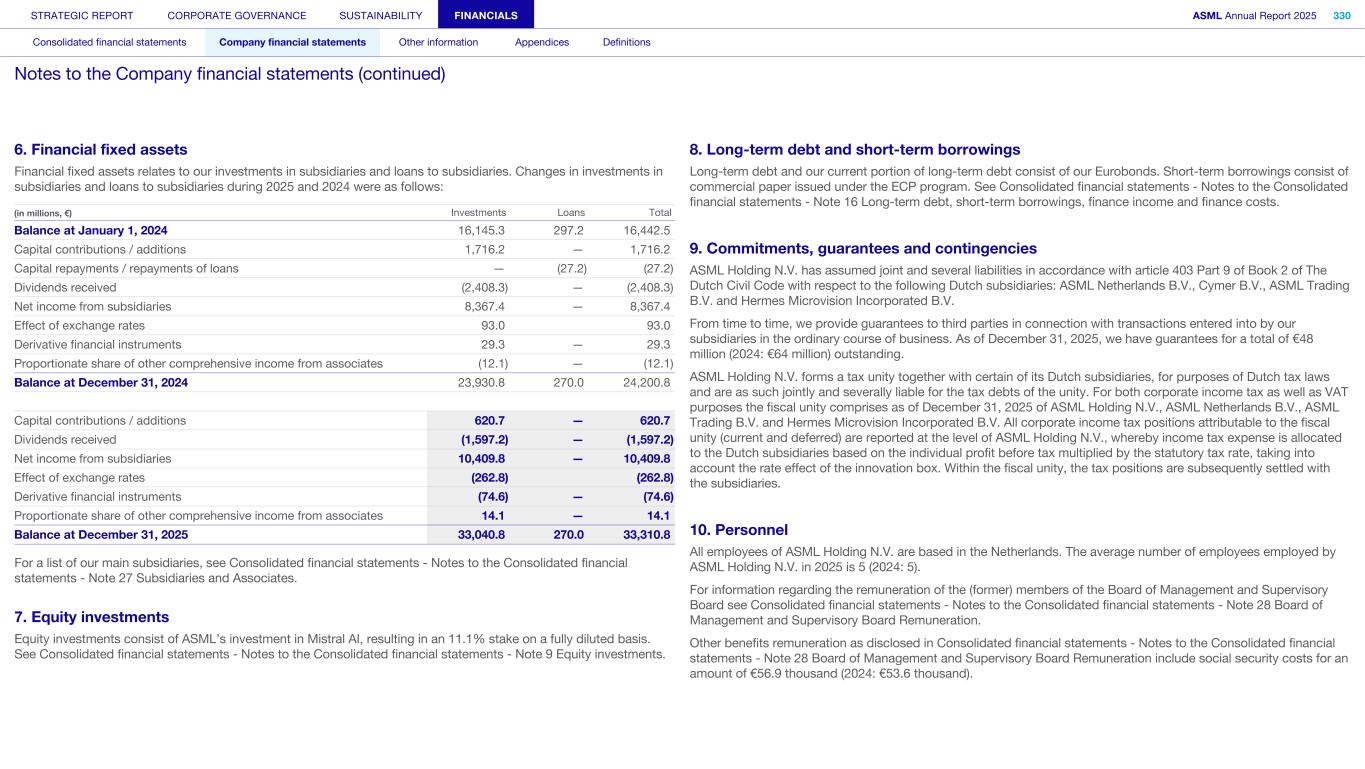Click the 33,310.8 total balance value
The image size is (1365, 769).
[x=646, y=534]
